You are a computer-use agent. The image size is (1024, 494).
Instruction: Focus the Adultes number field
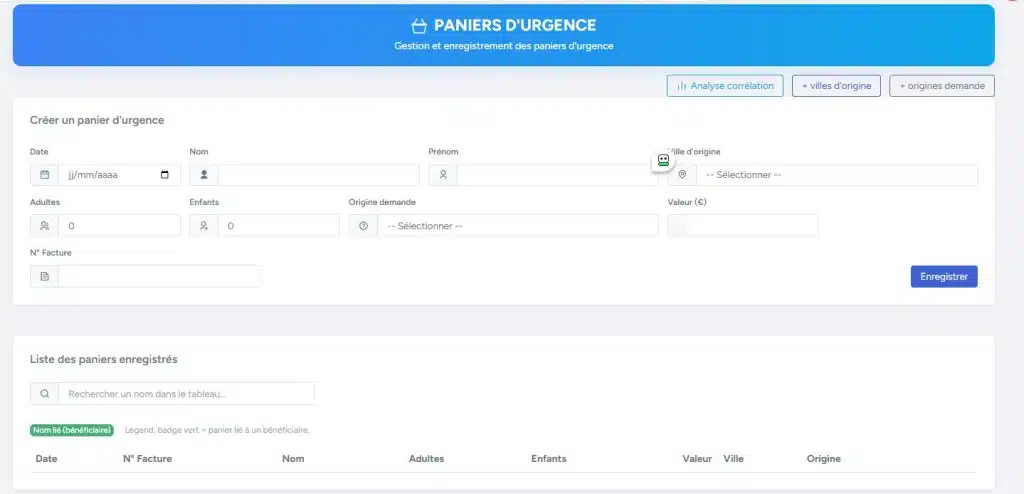pos(120,225)
